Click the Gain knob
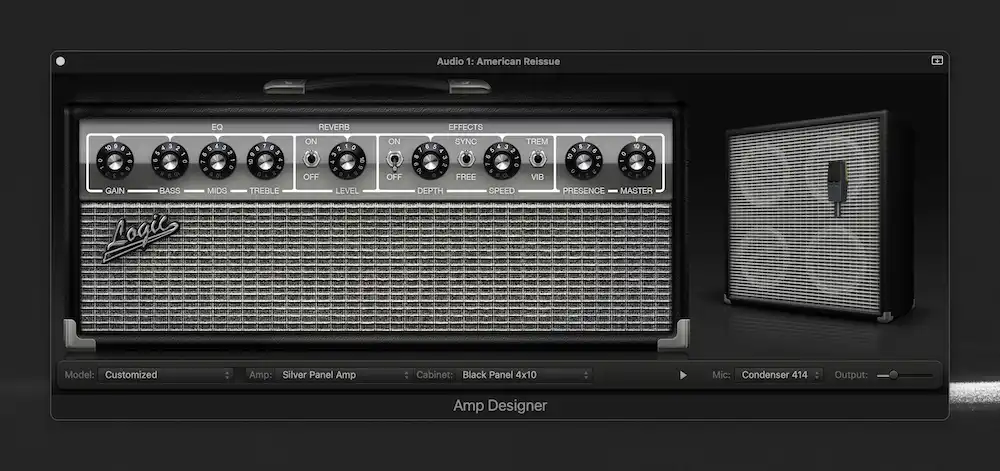Viewport: 1000px width, 471px height. (115, 161)
